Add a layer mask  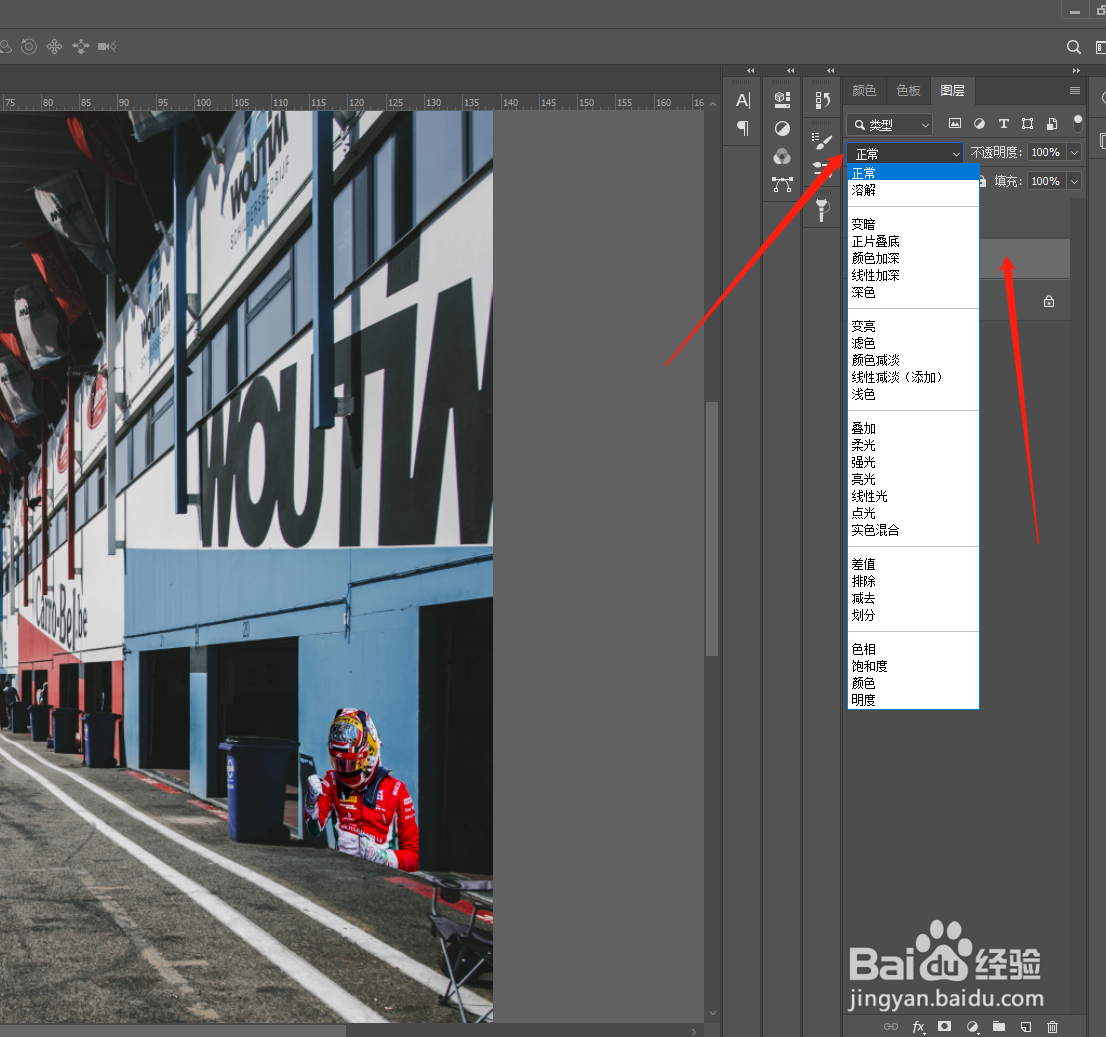(x=945, y=1026)
